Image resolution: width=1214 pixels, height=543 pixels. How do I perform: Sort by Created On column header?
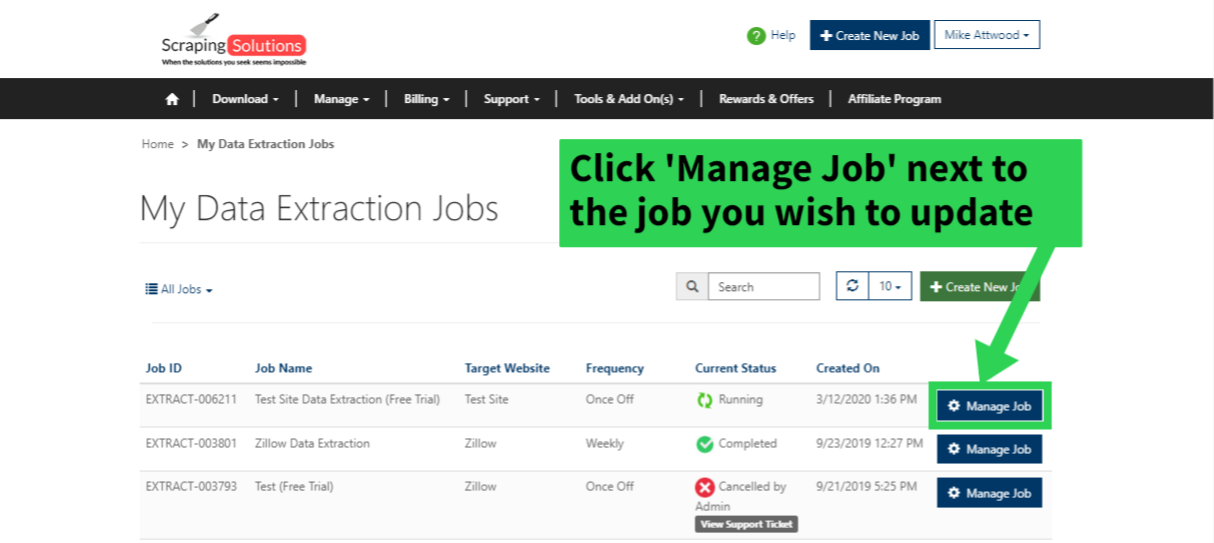coord(848,368)
